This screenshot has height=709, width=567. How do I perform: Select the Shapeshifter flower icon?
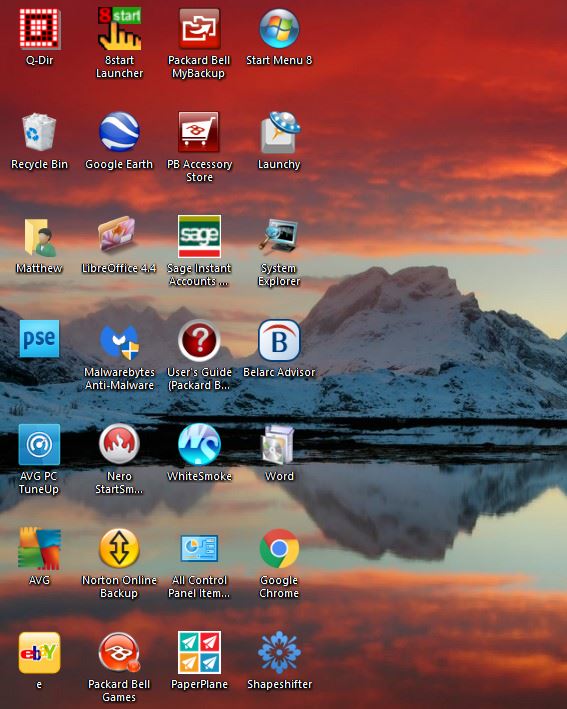279,652
